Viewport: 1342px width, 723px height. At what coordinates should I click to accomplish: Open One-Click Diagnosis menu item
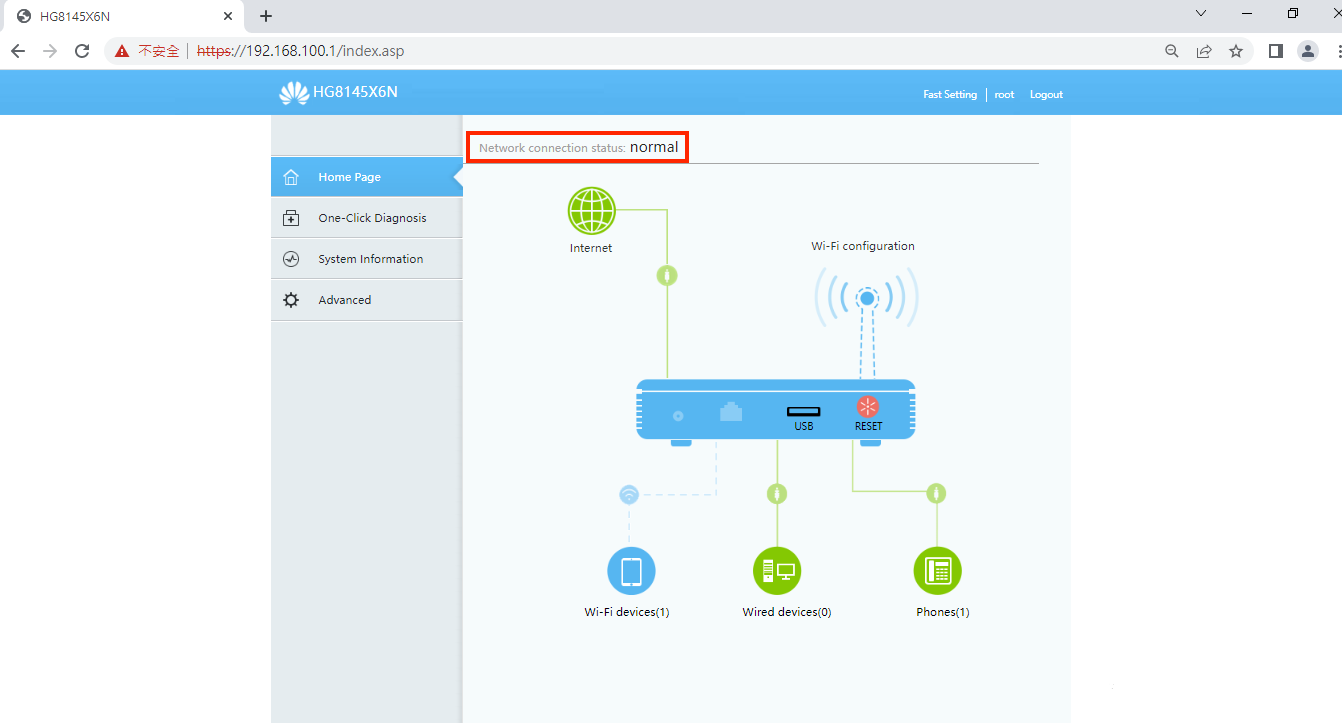(x=366, y=218)
